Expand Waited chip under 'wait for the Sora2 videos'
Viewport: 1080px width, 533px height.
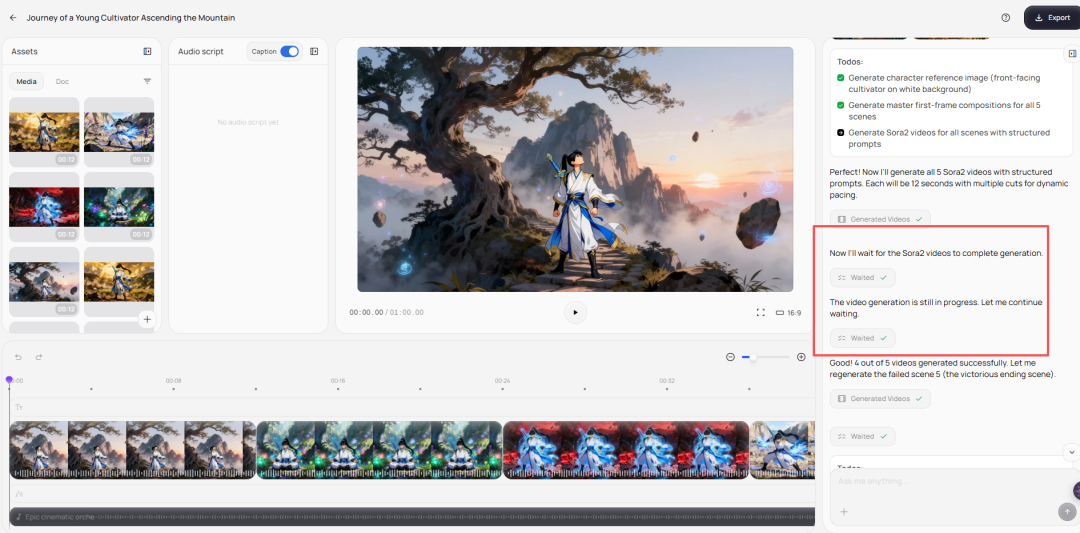pos(862,278)
